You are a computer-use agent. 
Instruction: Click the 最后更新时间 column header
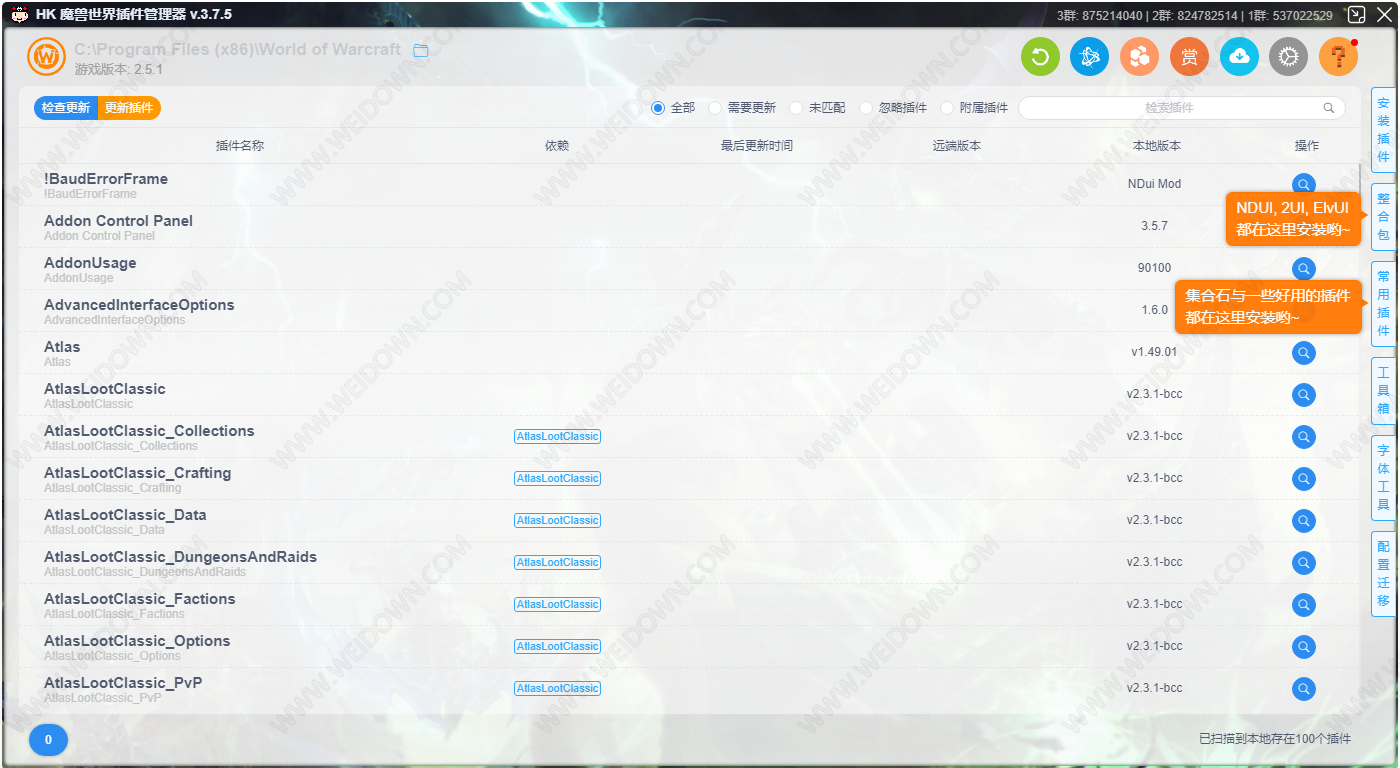757,146
